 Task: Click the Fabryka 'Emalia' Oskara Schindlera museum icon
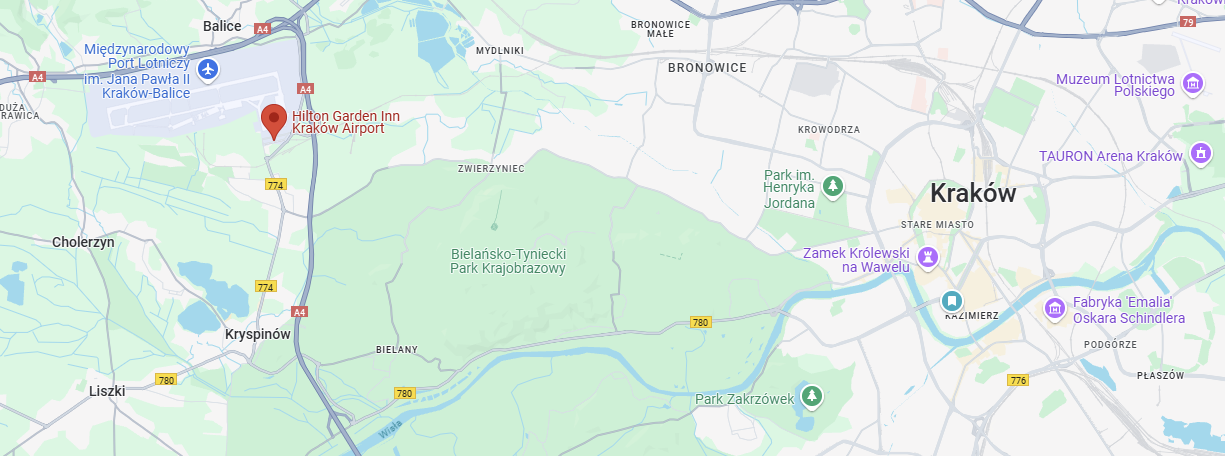coord(1053,309)
